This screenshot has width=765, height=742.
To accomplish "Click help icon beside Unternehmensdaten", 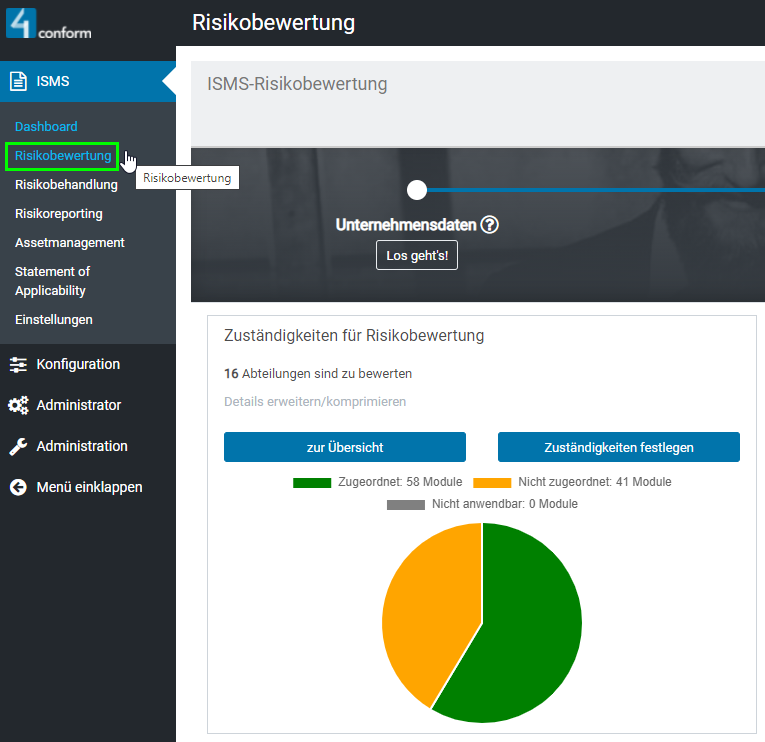I will coord(489,225).
